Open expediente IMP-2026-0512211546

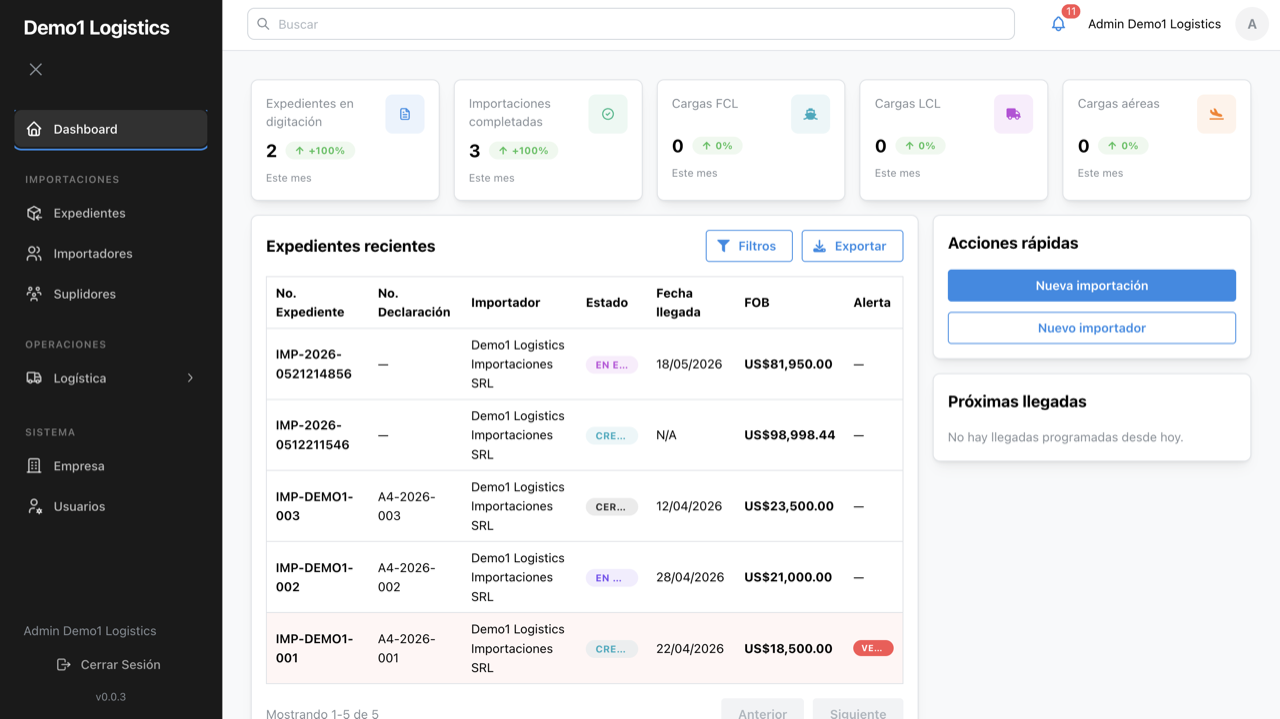(313, 435)
